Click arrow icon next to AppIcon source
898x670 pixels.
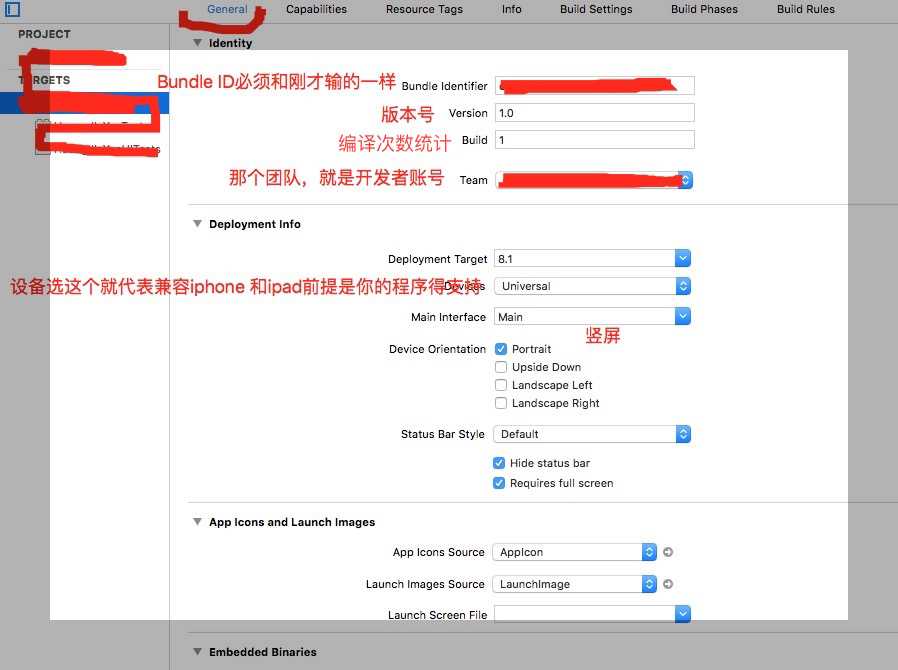(x=668, y=552)
